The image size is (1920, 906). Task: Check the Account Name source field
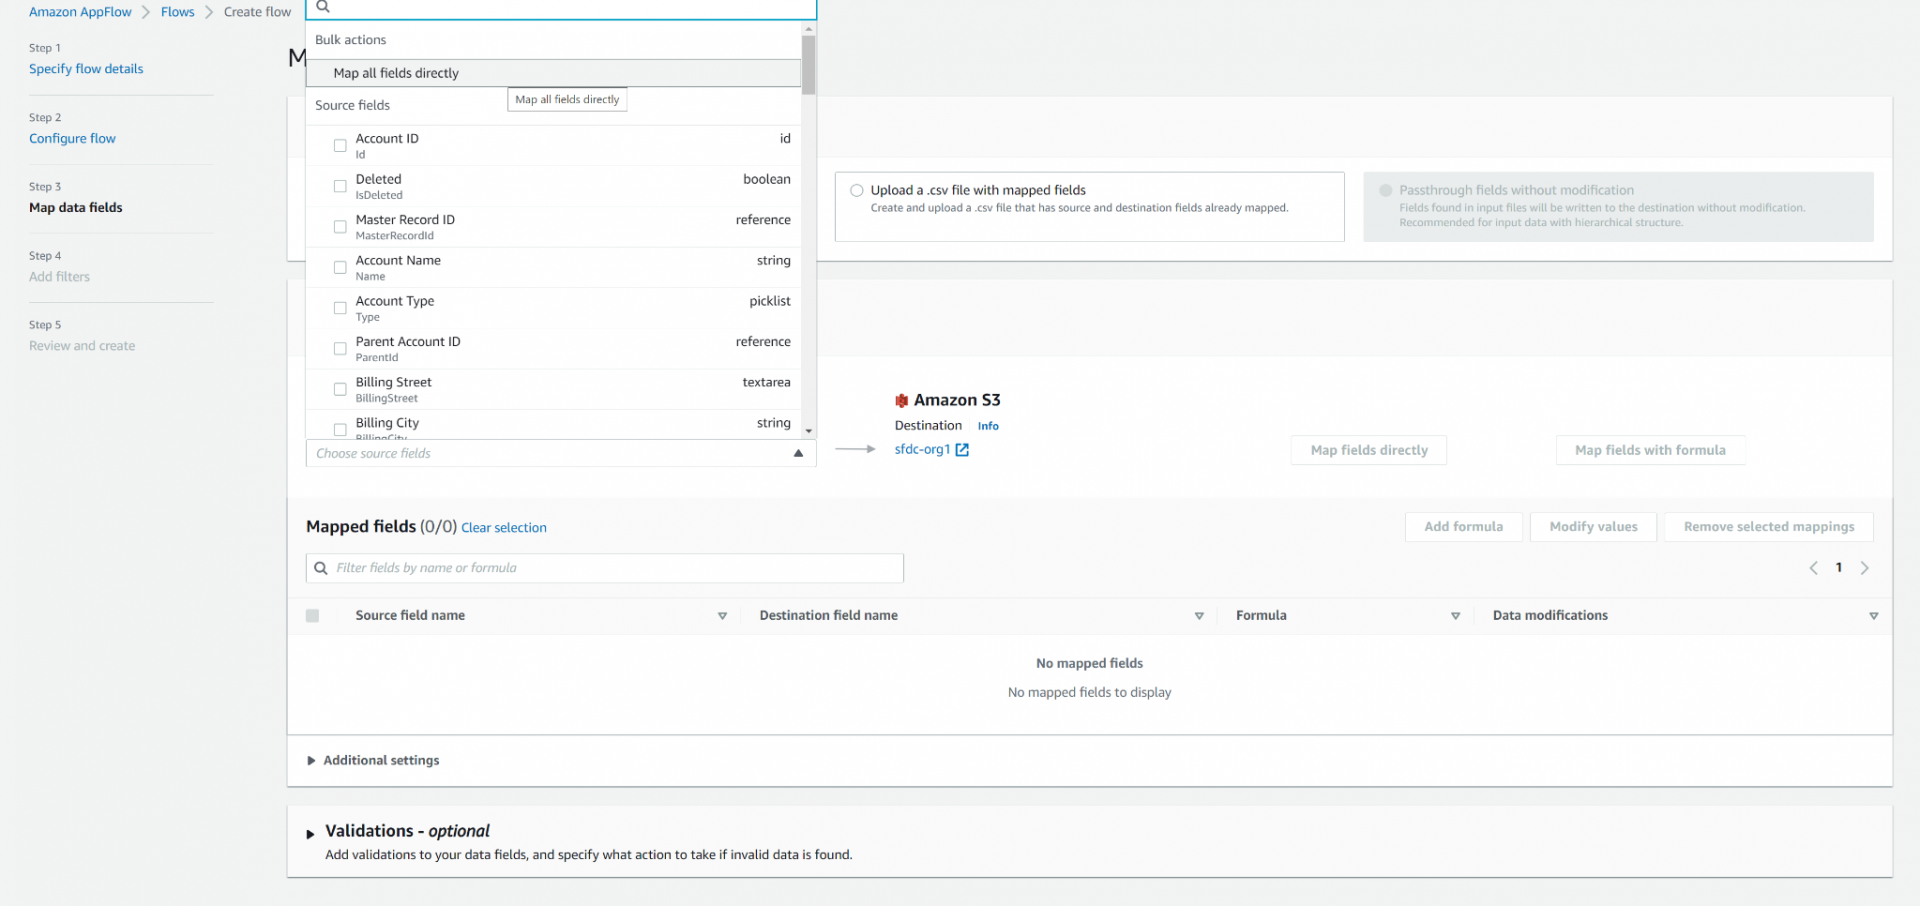(340, 266)
